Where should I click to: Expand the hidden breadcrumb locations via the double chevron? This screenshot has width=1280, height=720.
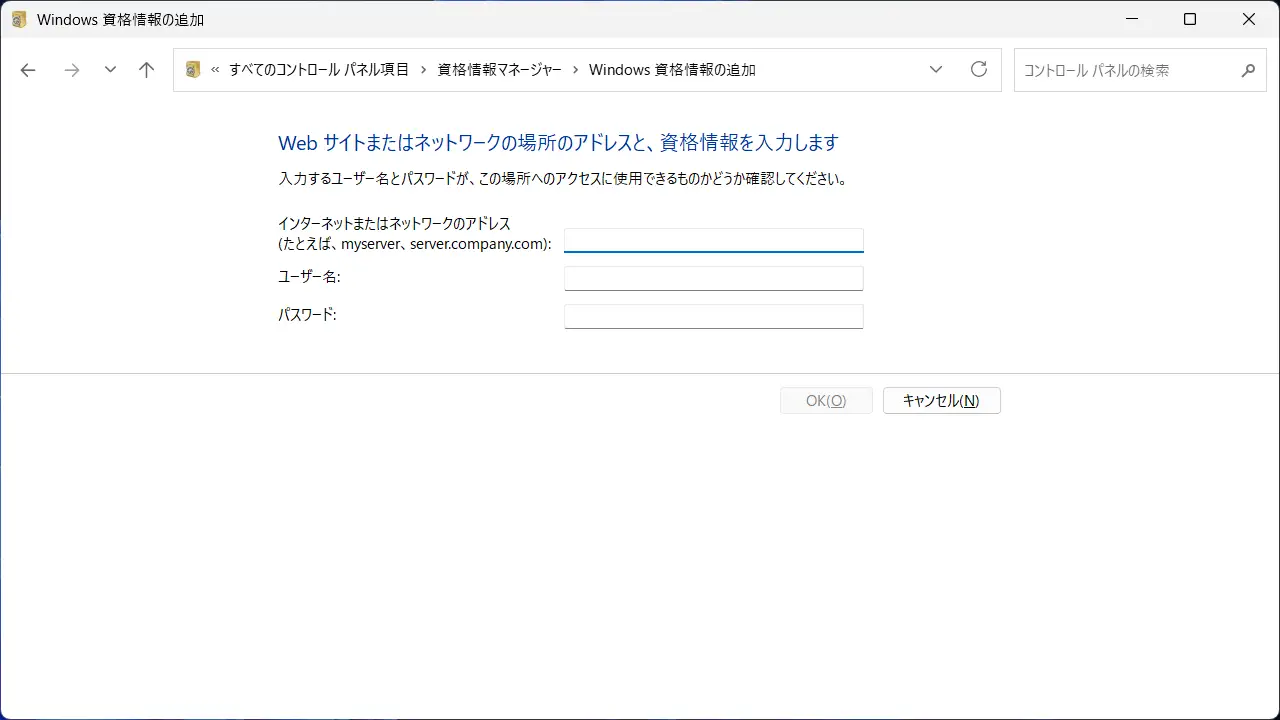click(214, 69)
